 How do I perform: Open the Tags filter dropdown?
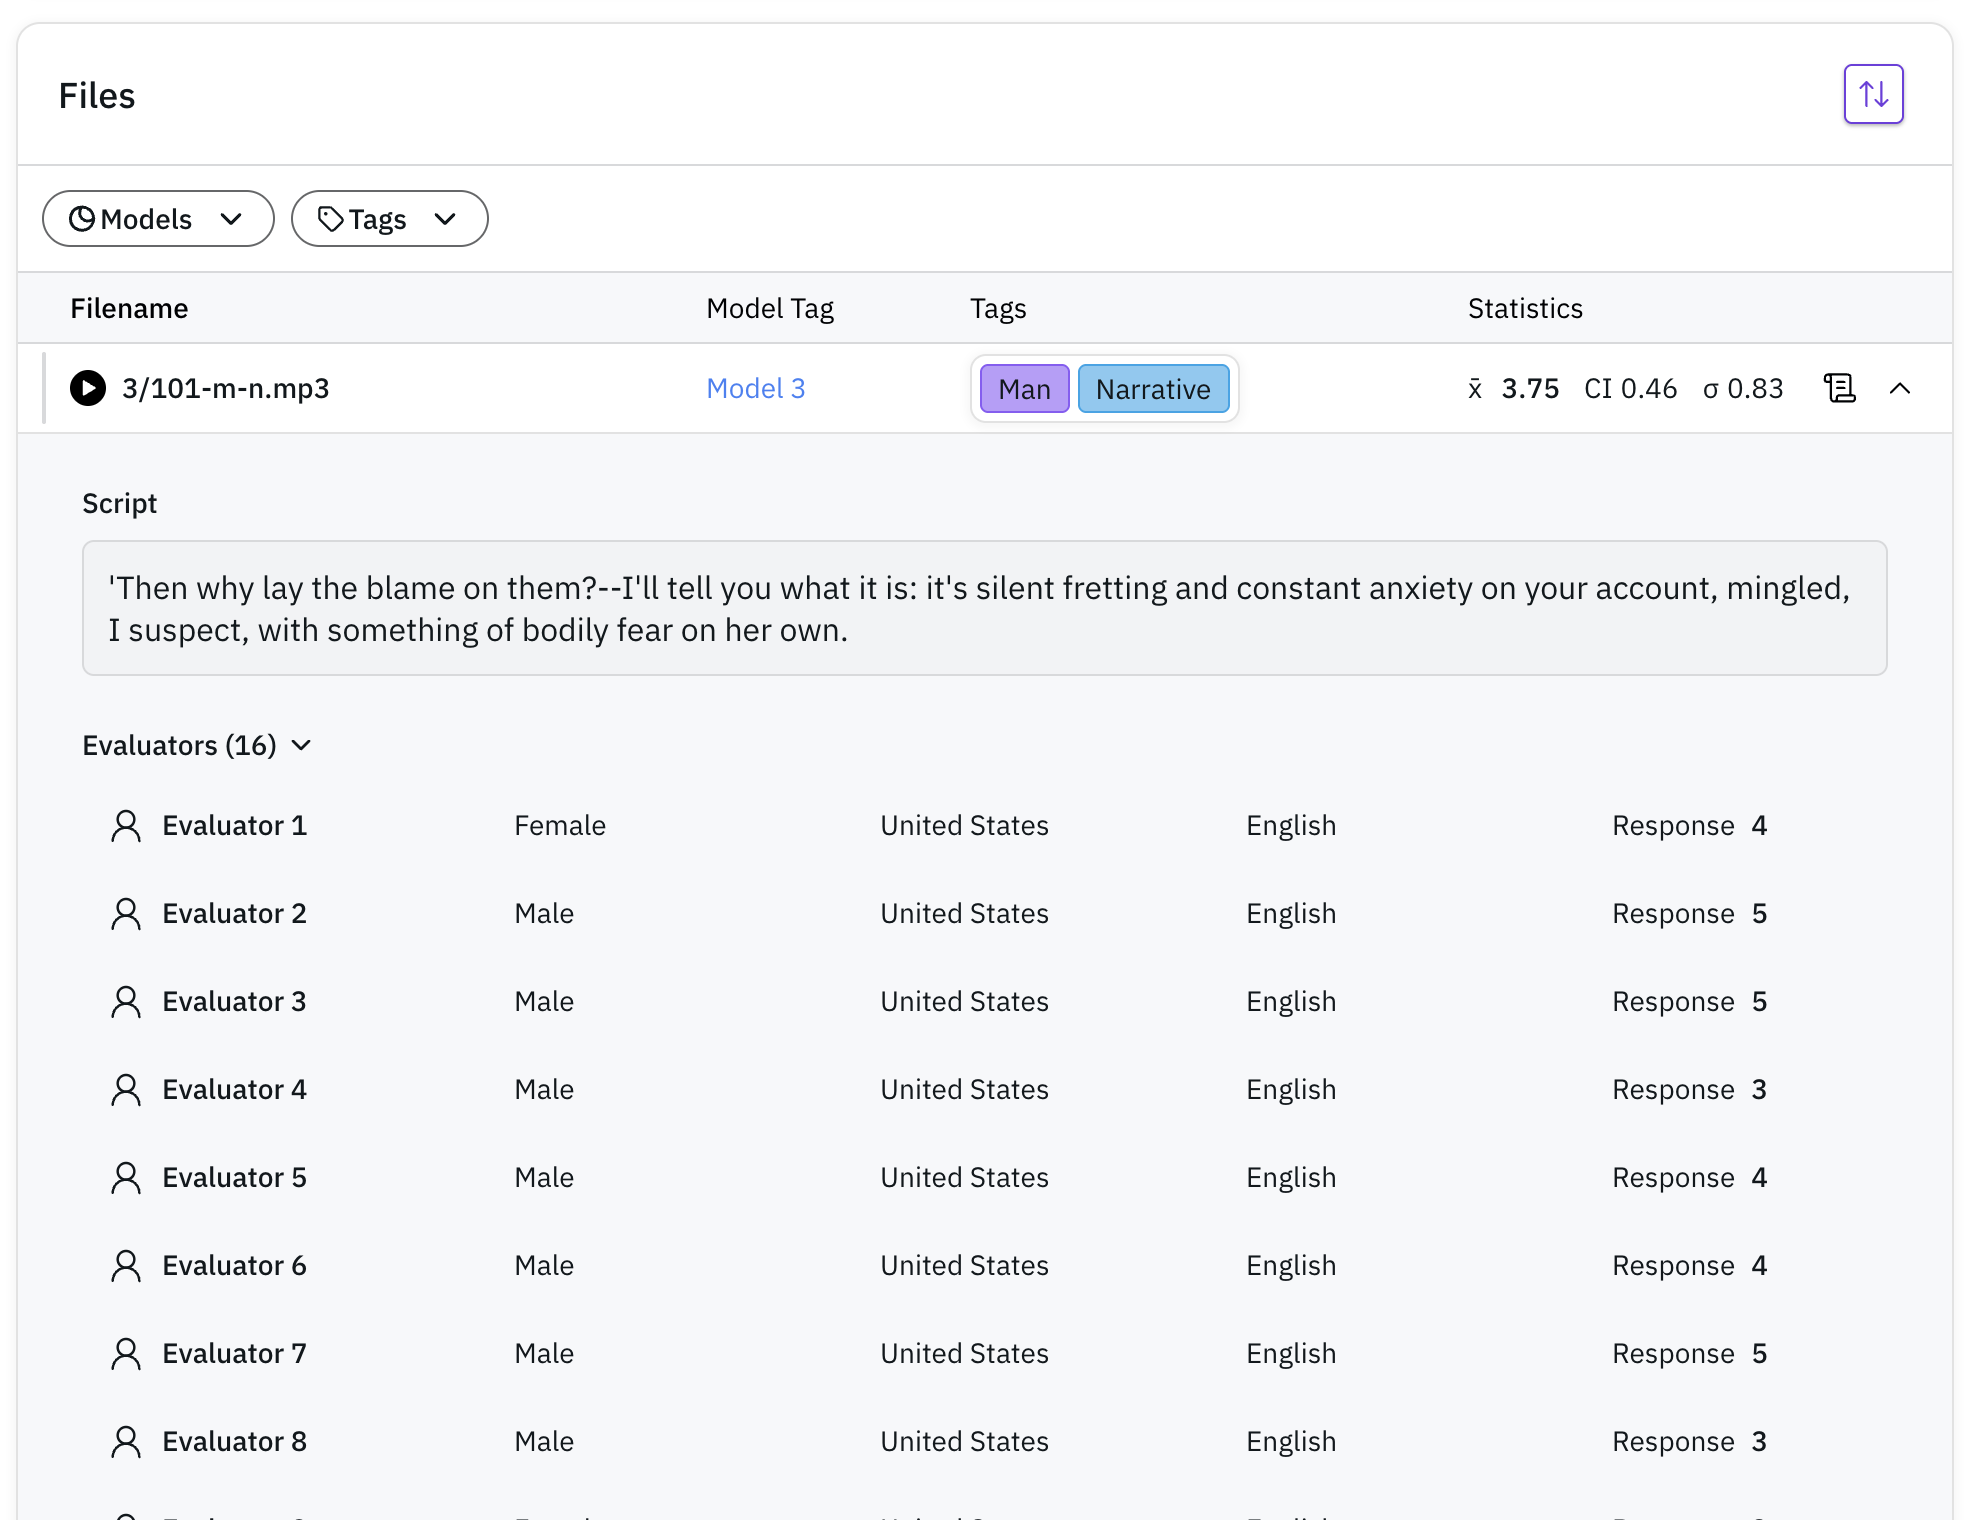(389, 219)
